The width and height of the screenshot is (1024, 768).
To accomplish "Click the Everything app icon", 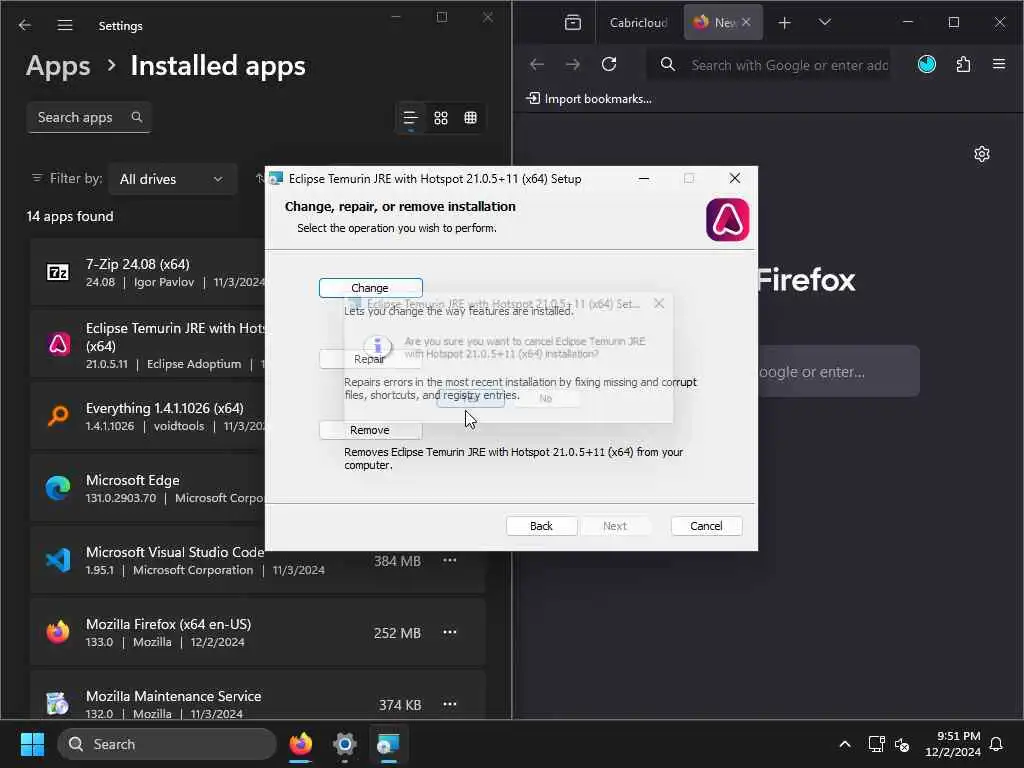I will (x=58, y=416).
